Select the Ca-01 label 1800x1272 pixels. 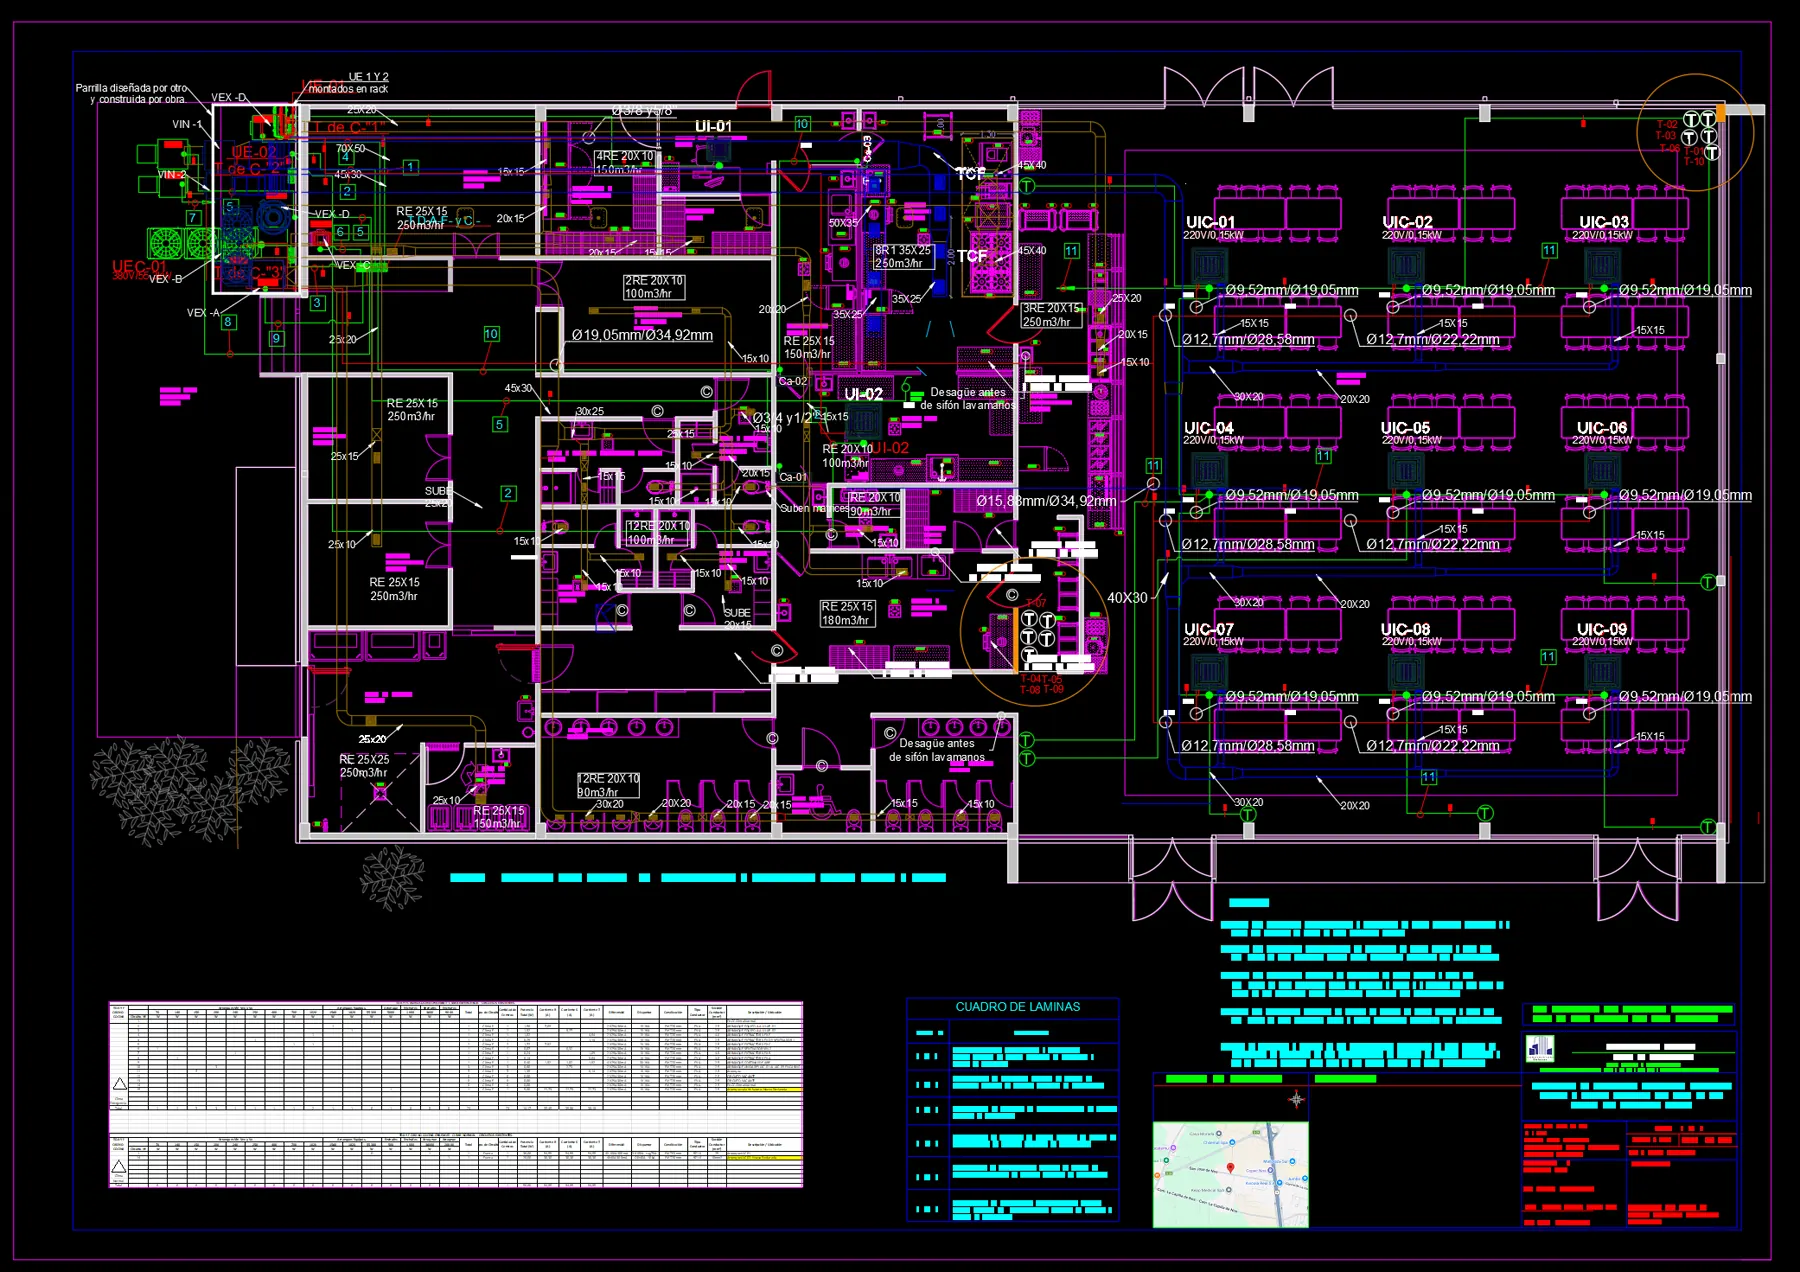pos(793,477)
